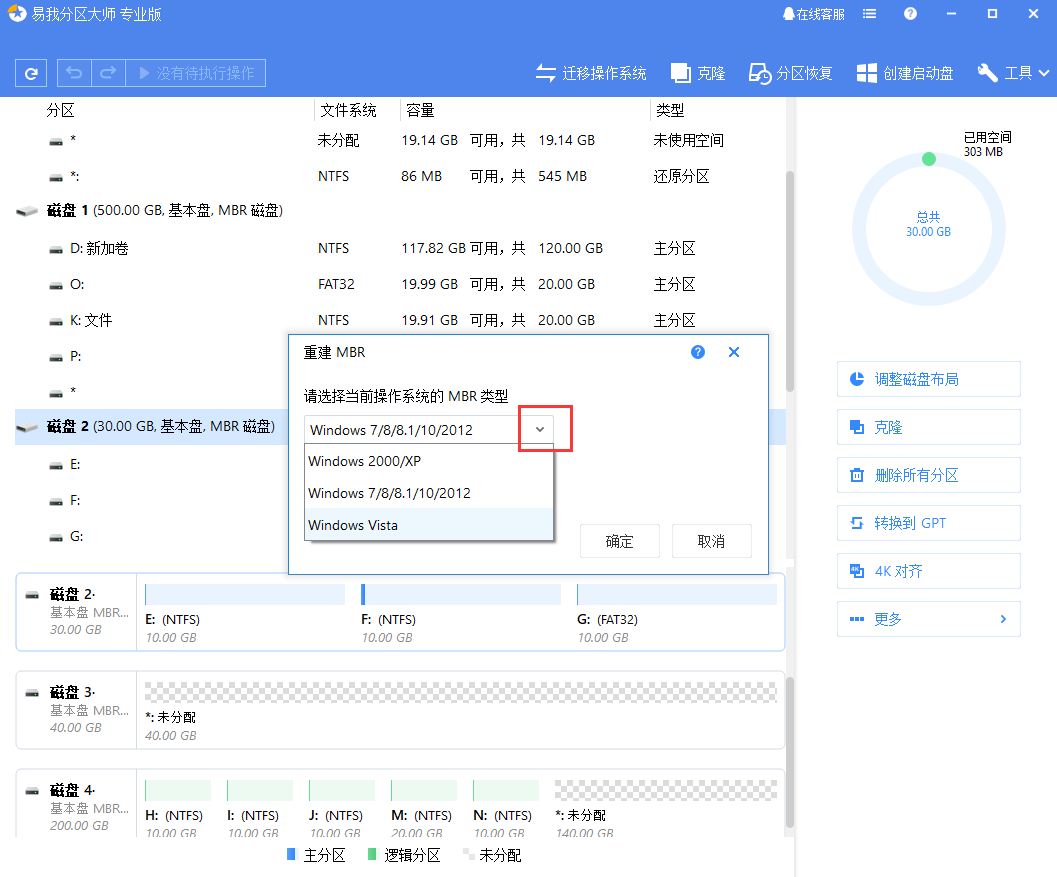Click the used space donut chart
Screen dimensions: 1057x877
928,229
